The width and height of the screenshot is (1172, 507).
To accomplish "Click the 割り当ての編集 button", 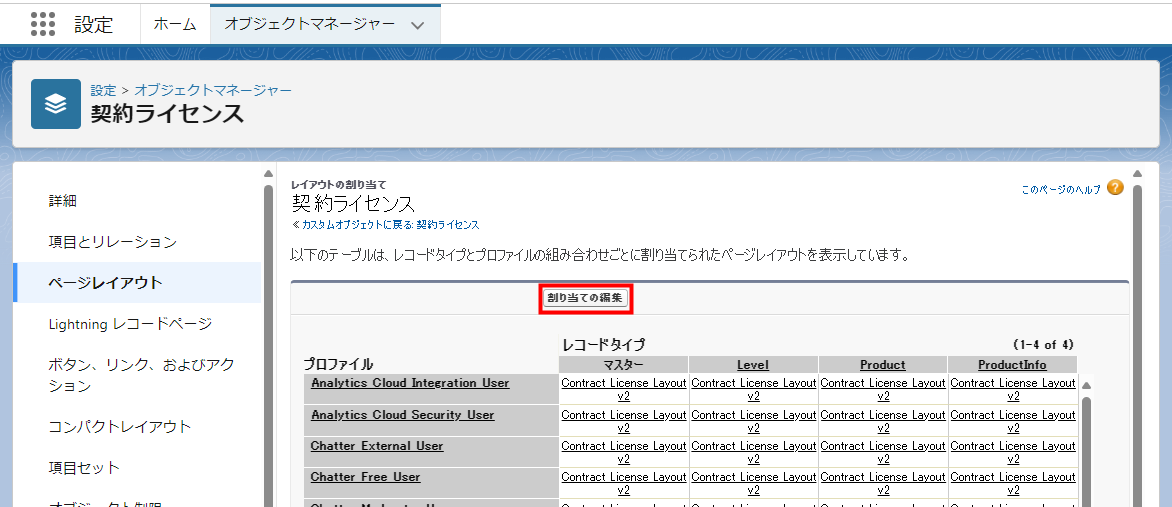I will (x=585, y=298).
